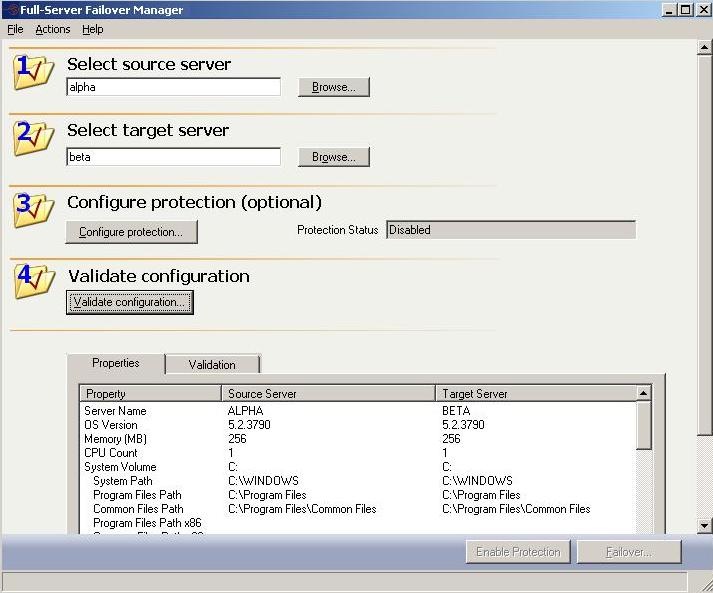Switch to the Validation tab
Image resolution: width=713 pixels, height=593 pixels.
coord(212,365)
